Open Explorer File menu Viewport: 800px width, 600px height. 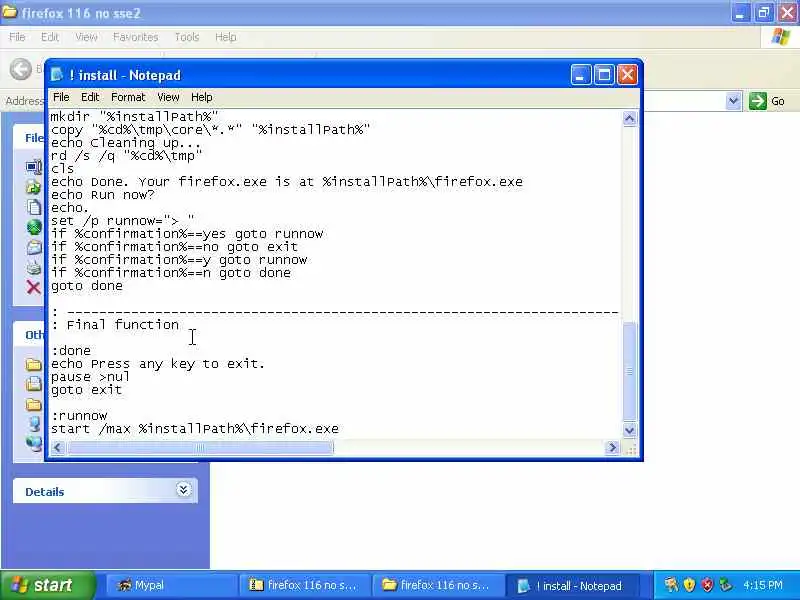[x=17, y=37]
